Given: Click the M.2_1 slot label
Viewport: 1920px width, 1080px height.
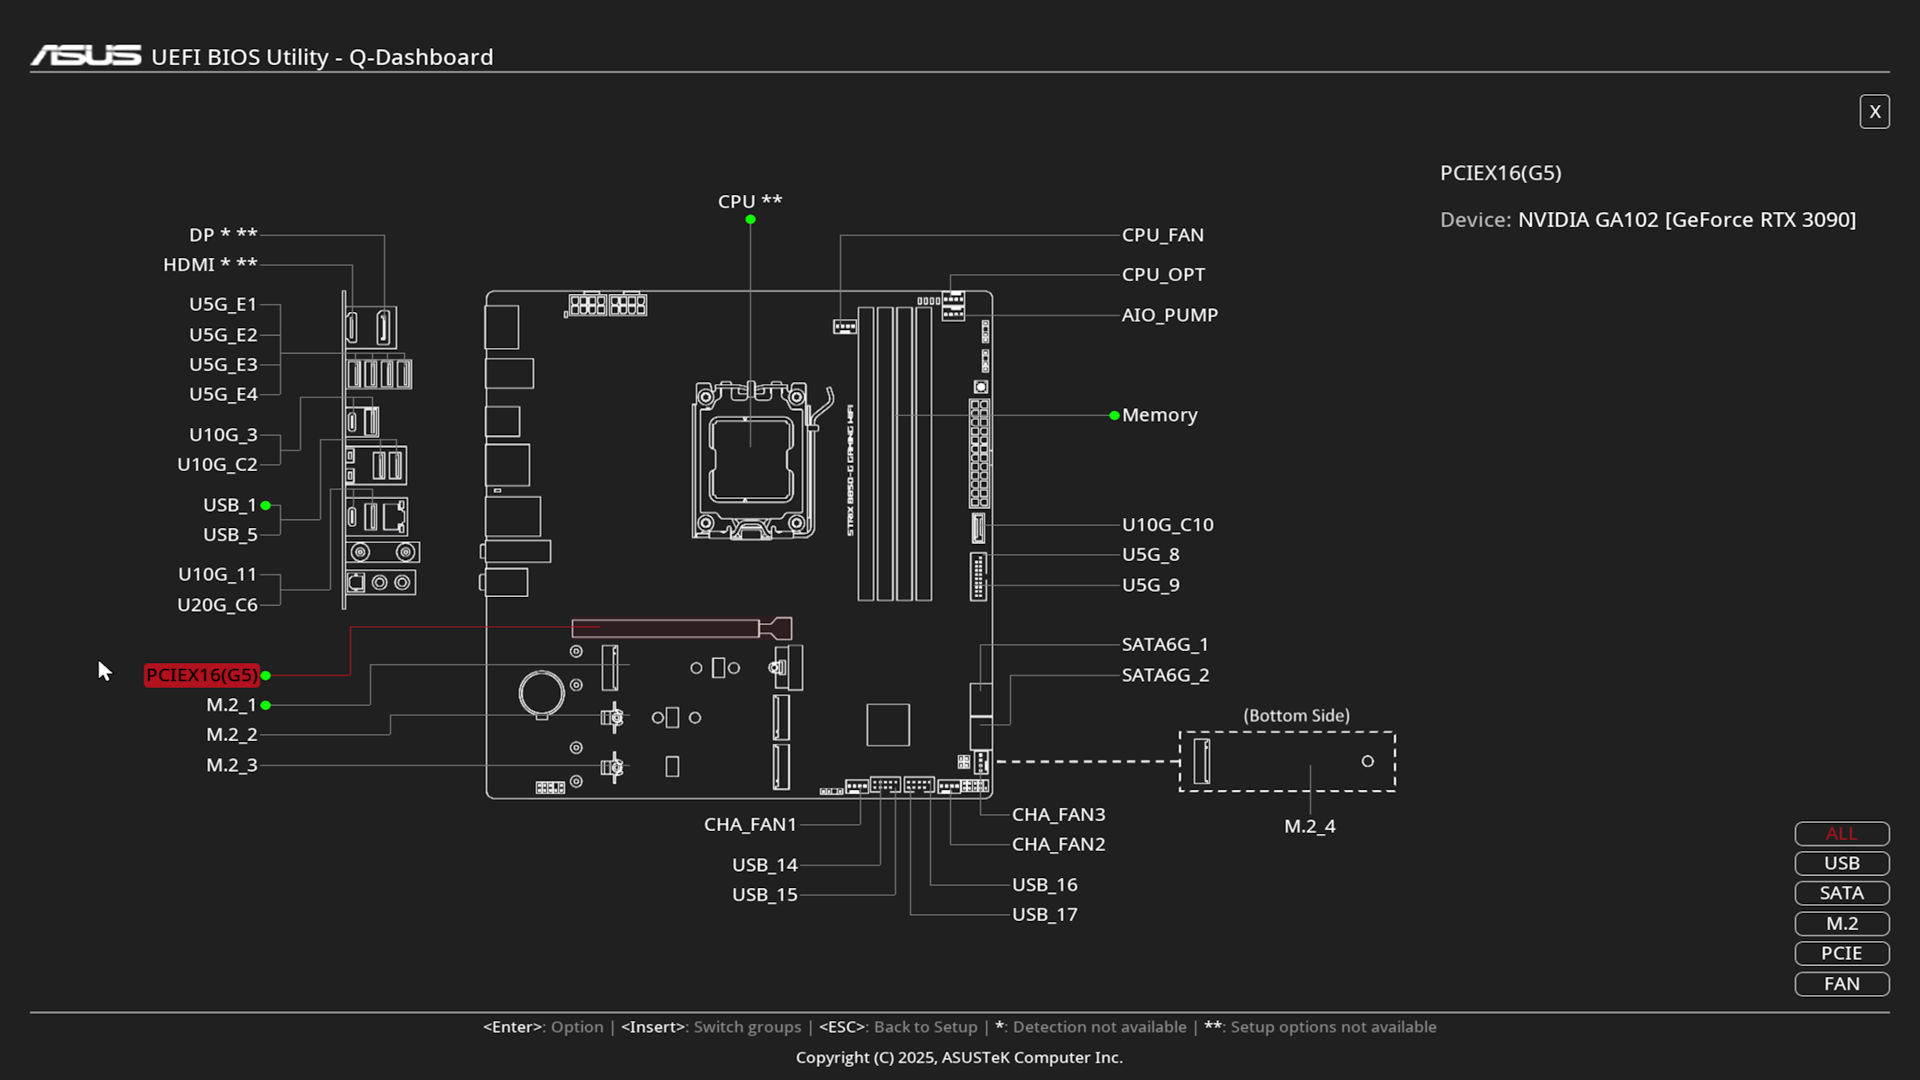Looking at the screenshot, I should pyautogui.click(x=231, y=705).
